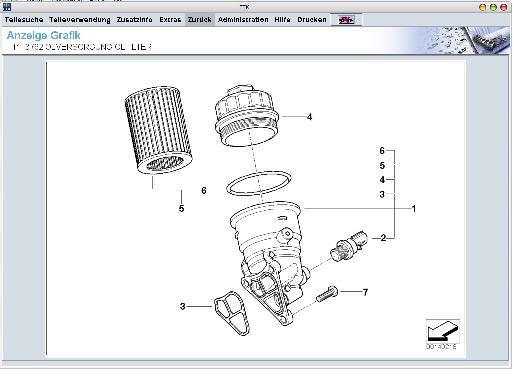
Task: Open the Administration menu
Action: point(243,20)
